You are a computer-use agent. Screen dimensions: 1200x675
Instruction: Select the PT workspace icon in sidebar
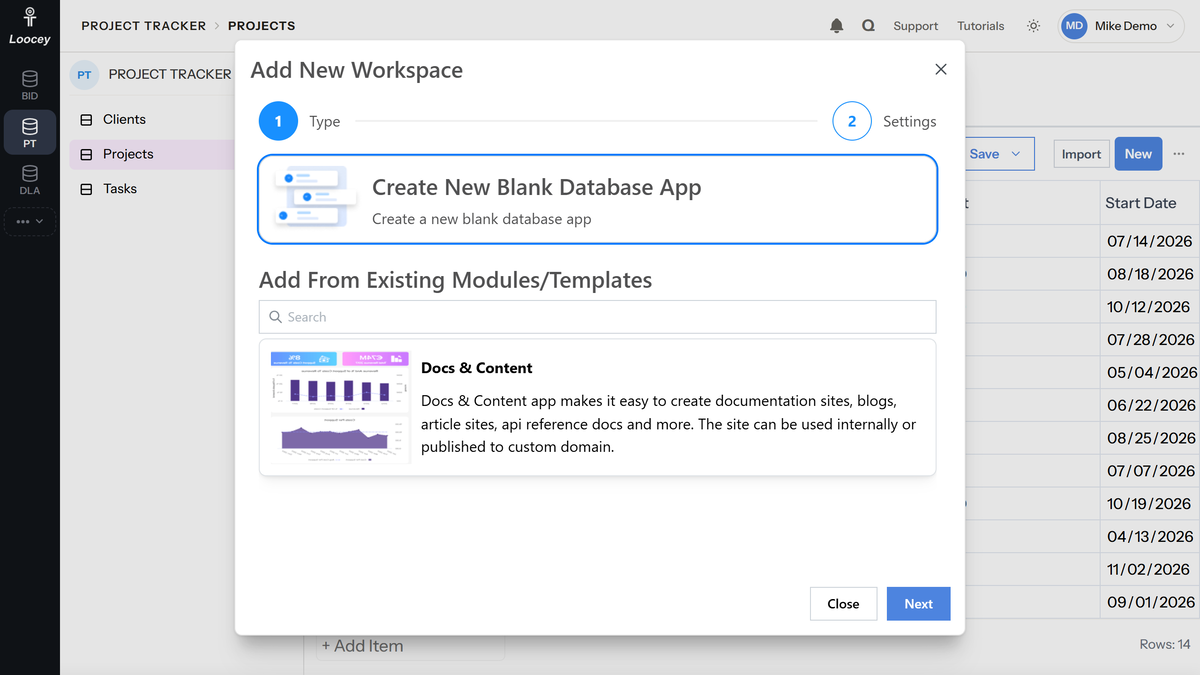[30, 133]
